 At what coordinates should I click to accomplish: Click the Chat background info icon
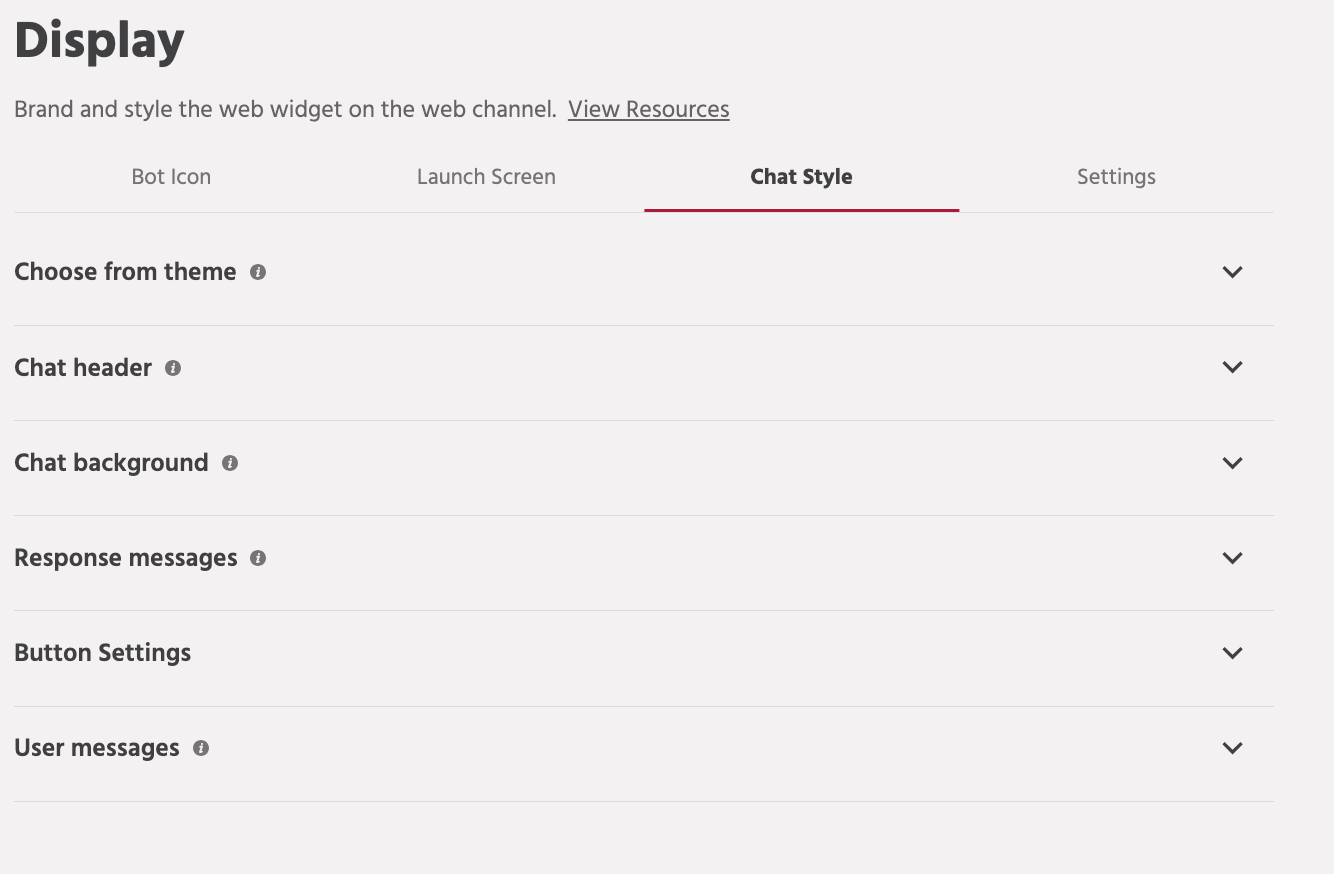230,463
